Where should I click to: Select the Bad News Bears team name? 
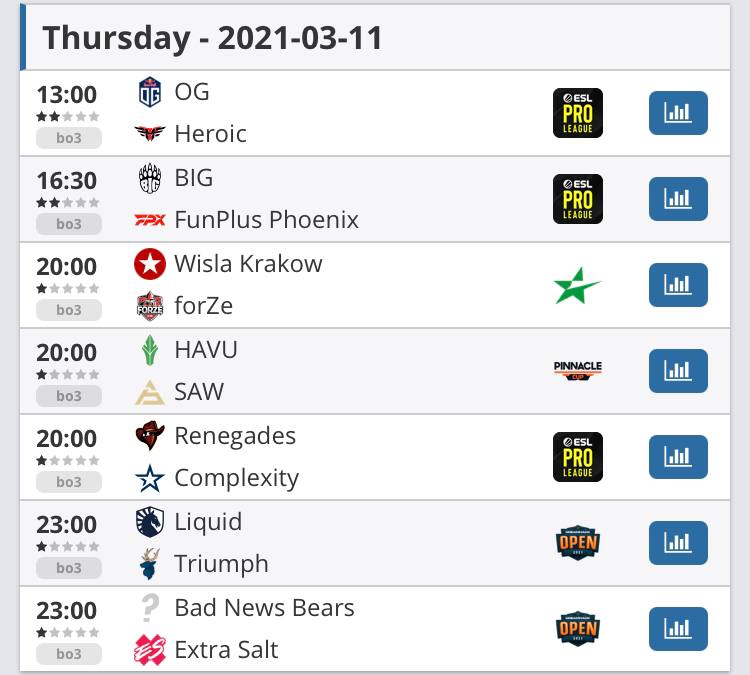coord(264,608)
